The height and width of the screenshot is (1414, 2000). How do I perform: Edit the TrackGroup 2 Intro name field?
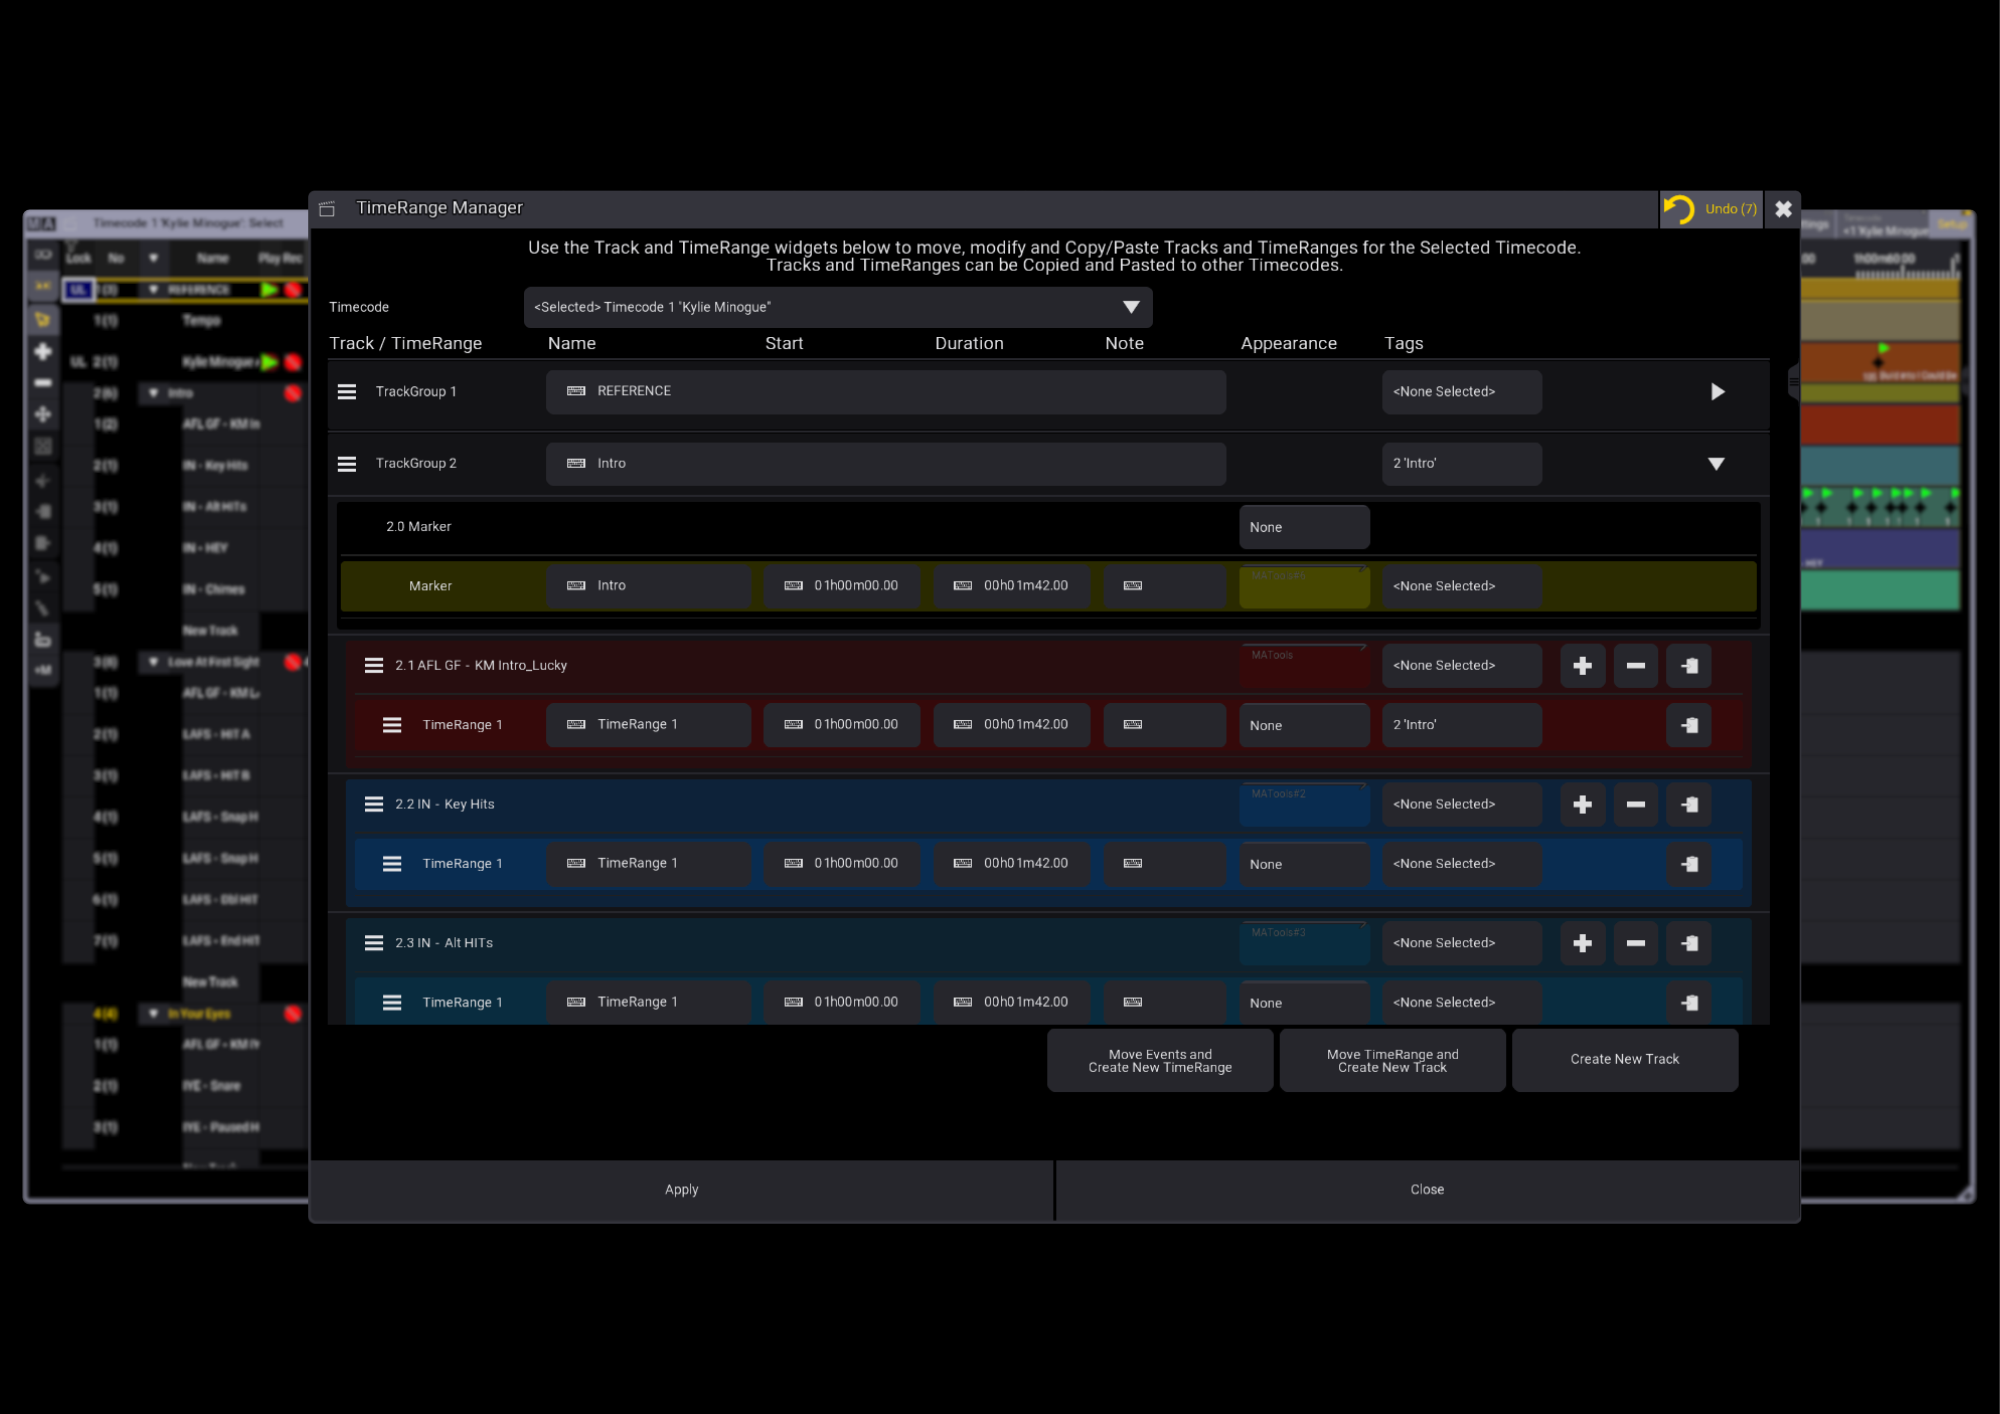tap(886, 464)
